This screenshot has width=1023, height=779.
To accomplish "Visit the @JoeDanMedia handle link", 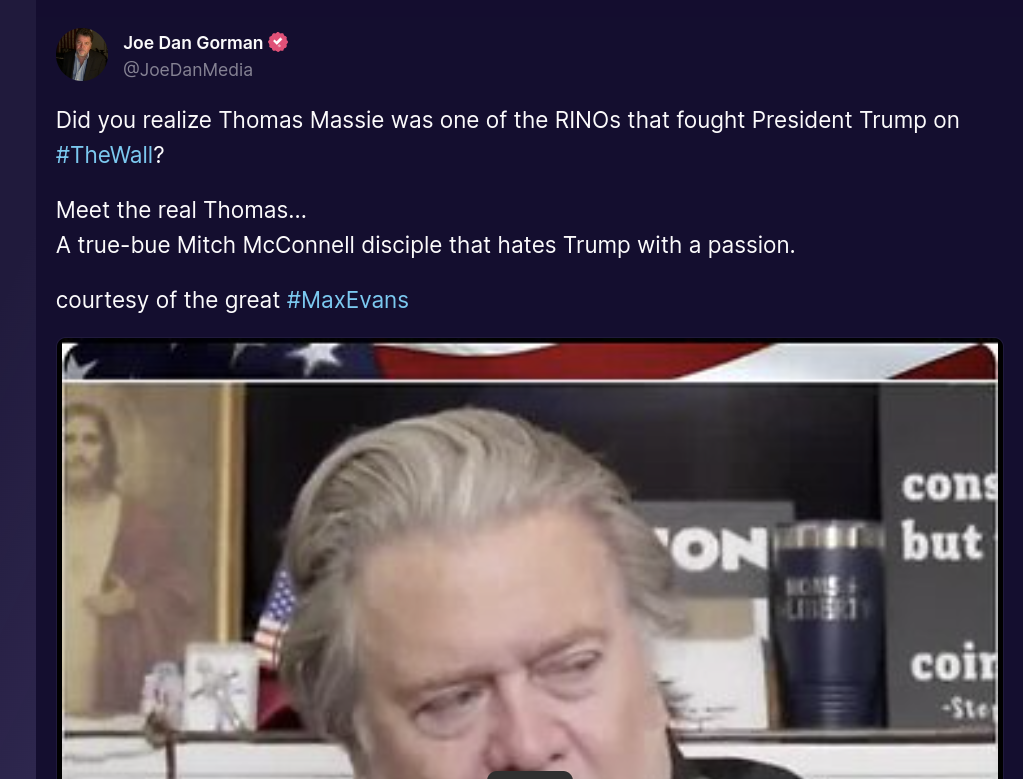I will tap(188, 70).
